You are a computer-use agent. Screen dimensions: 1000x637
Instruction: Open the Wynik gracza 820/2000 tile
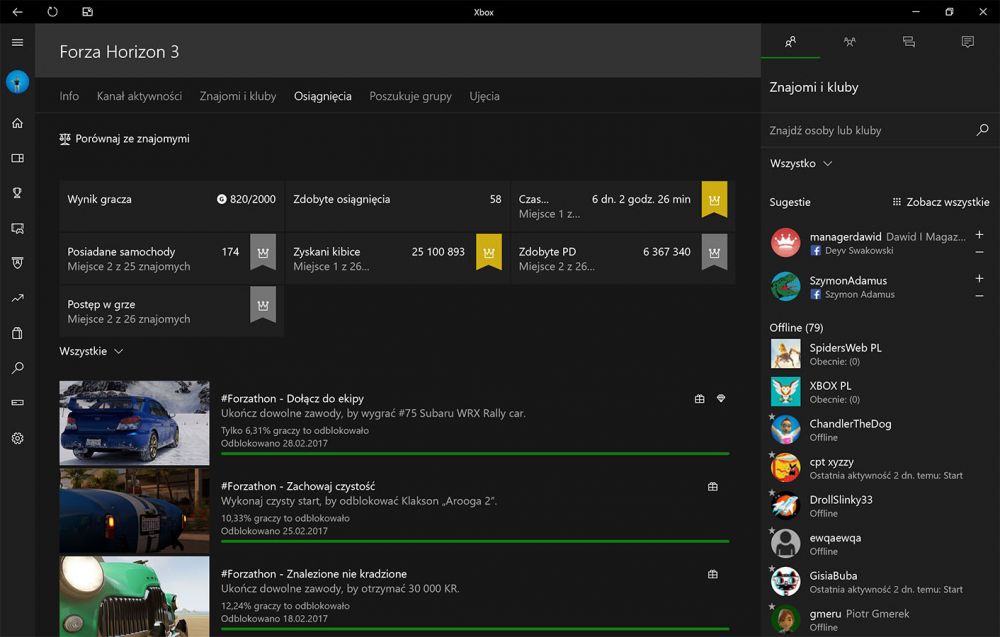[171, 205]
